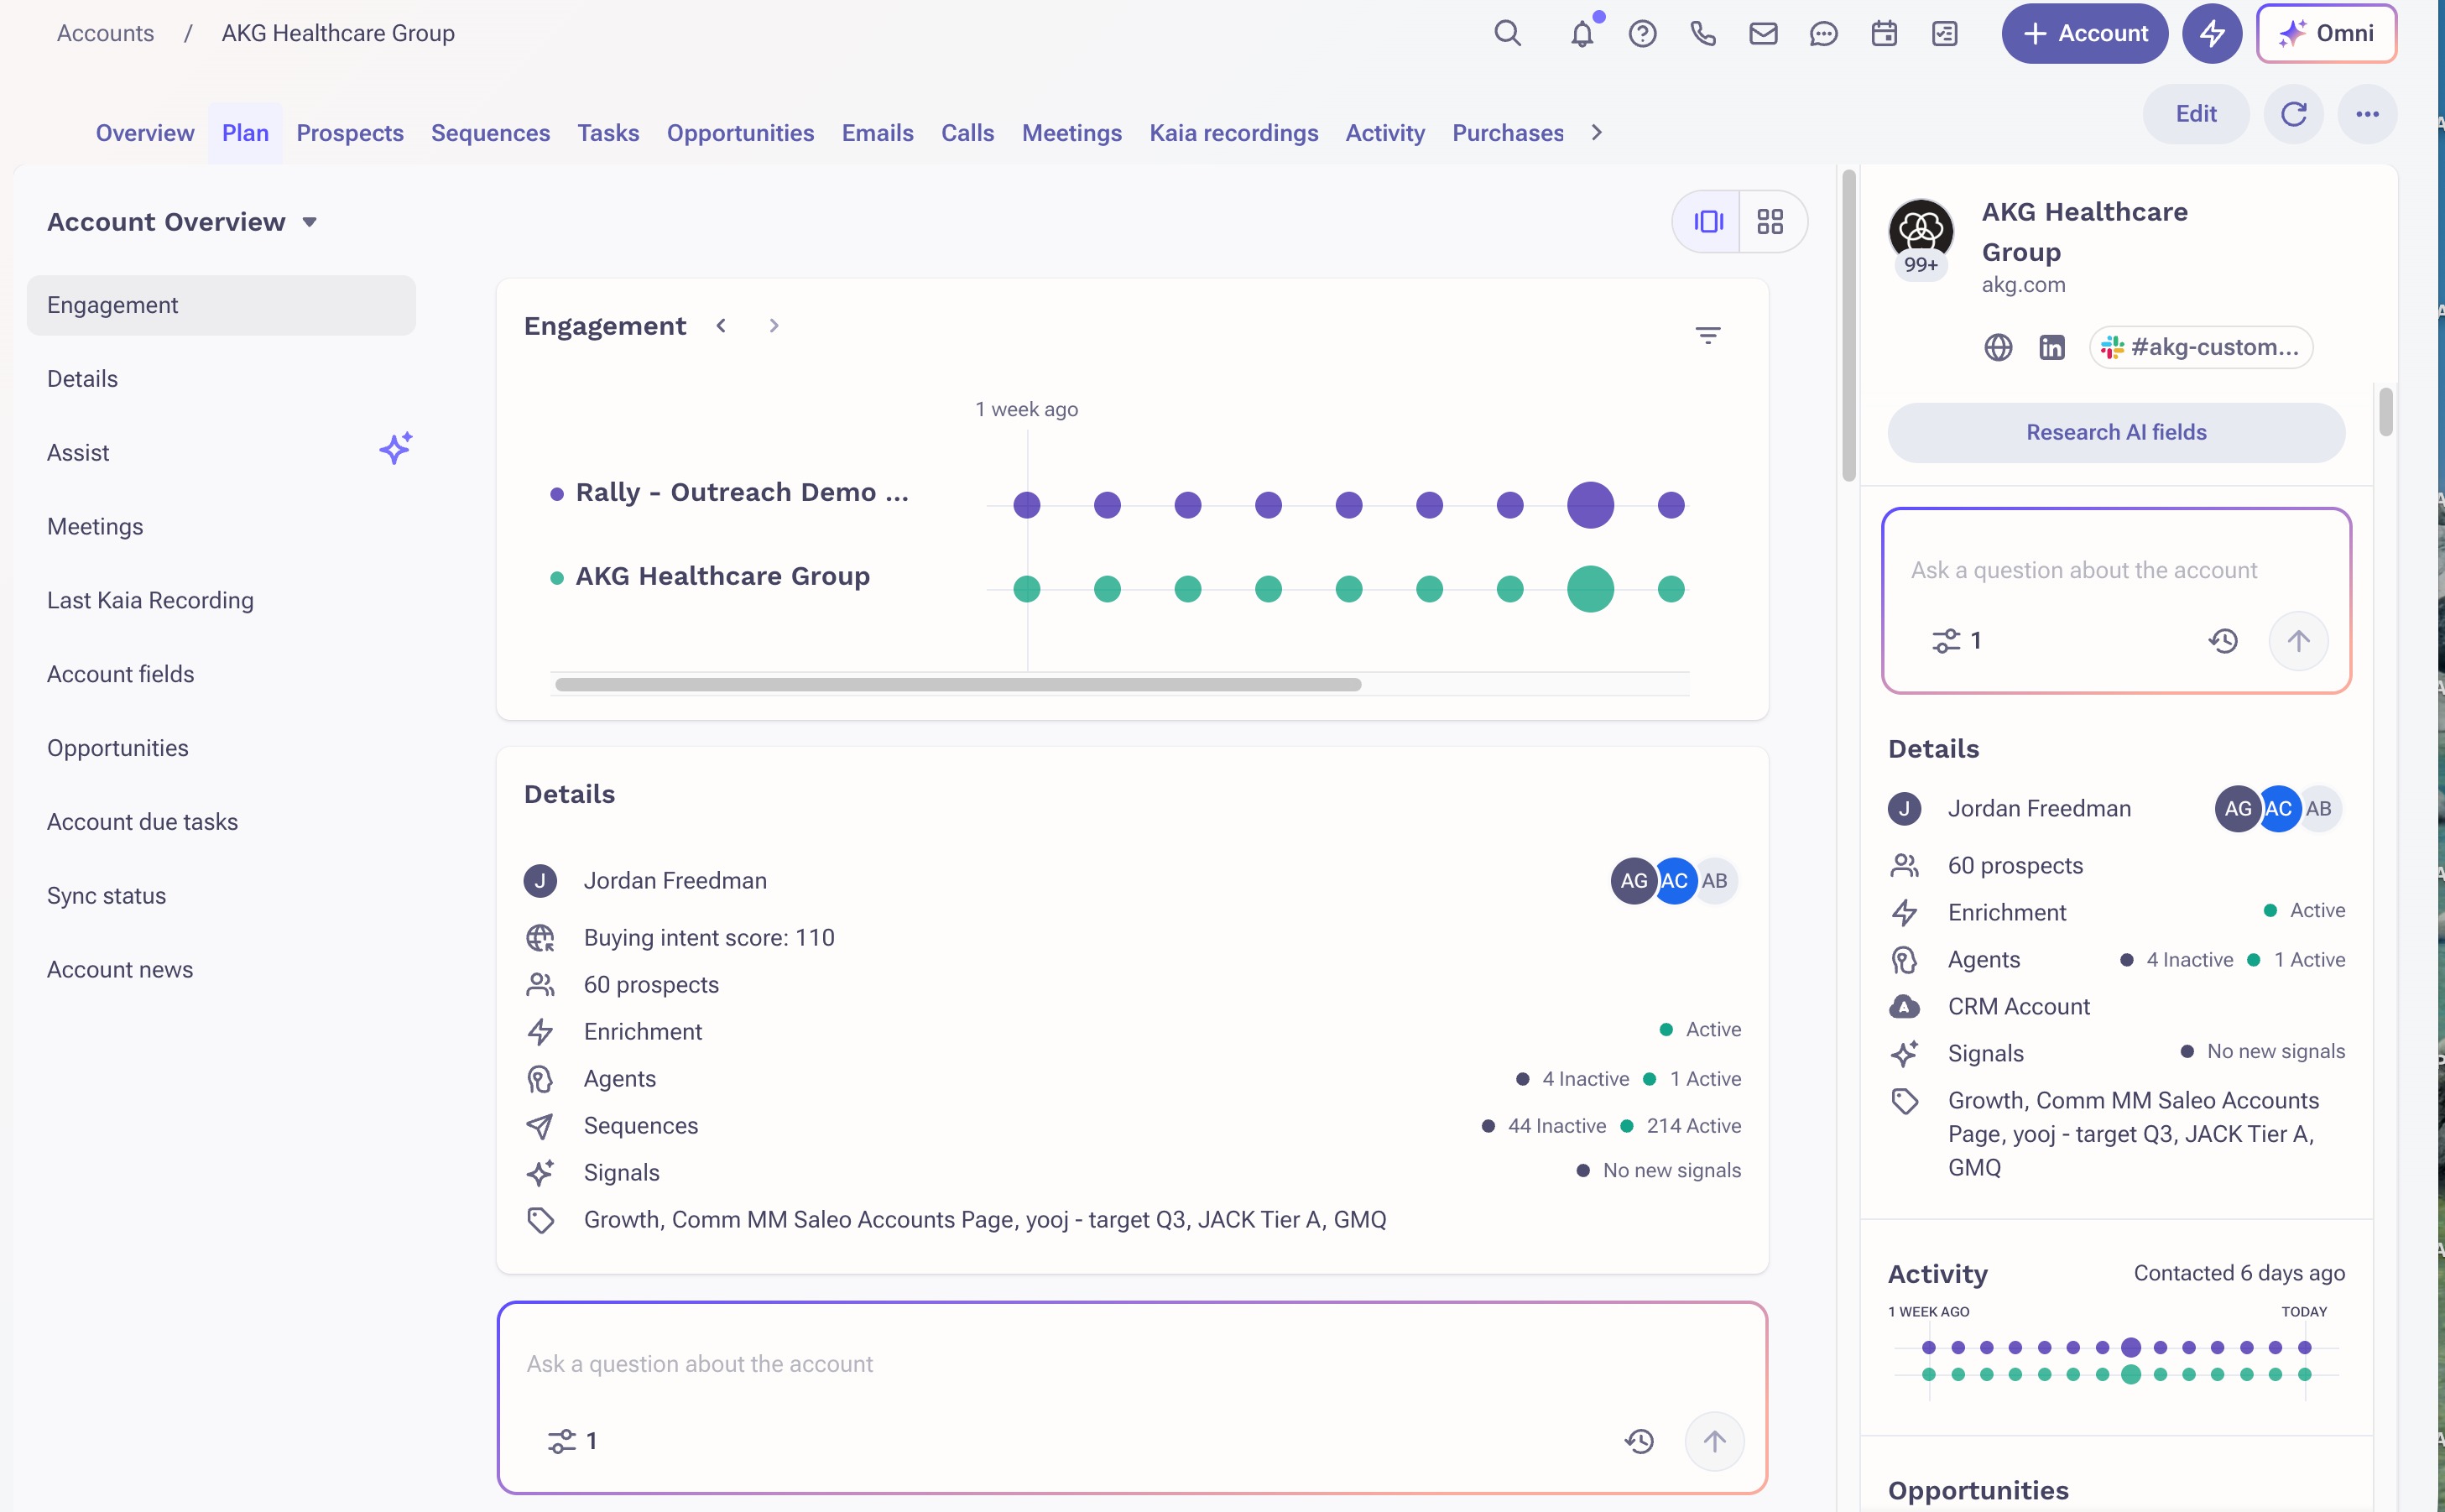Image resolution: width=2445 pixels, height=1512 pixels.
Task: Switch to grid layout view toggle
Action: (x=1770, y=221)
